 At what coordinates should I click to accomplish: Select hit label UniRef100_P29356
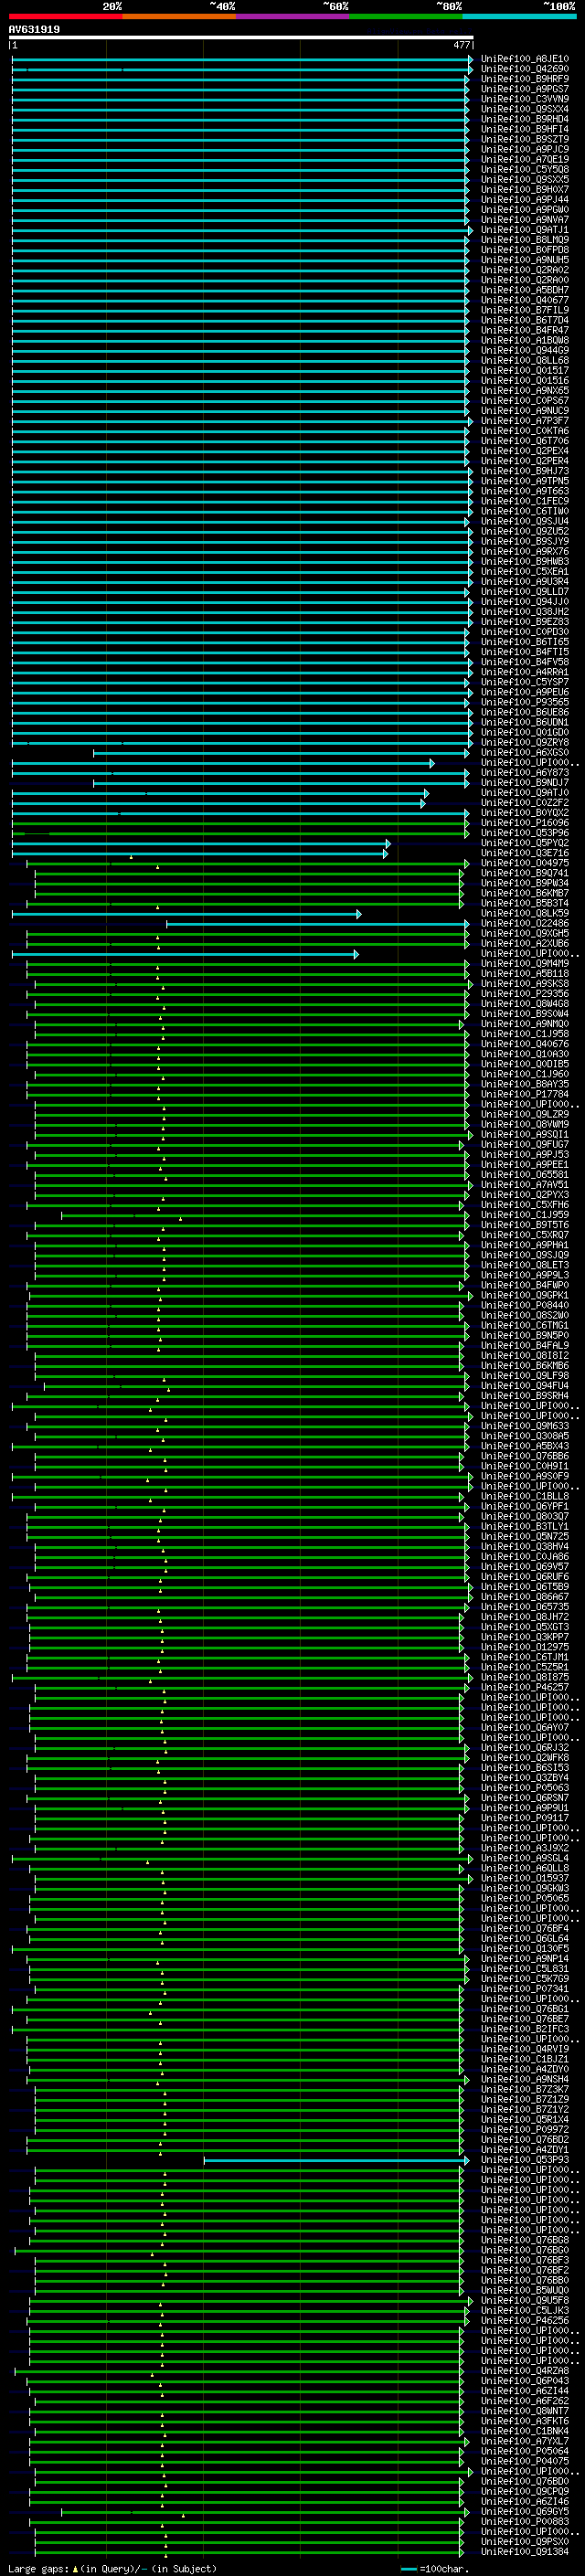(525, 994)
